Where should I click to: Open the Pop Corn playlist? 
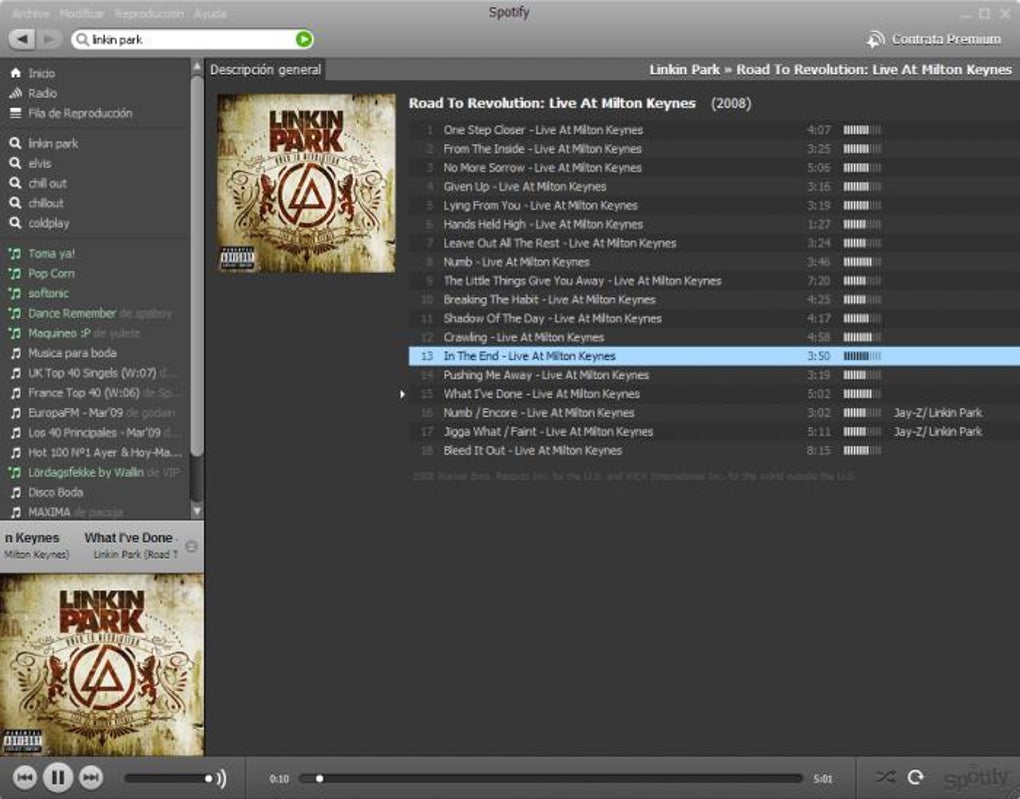point(51,273)
